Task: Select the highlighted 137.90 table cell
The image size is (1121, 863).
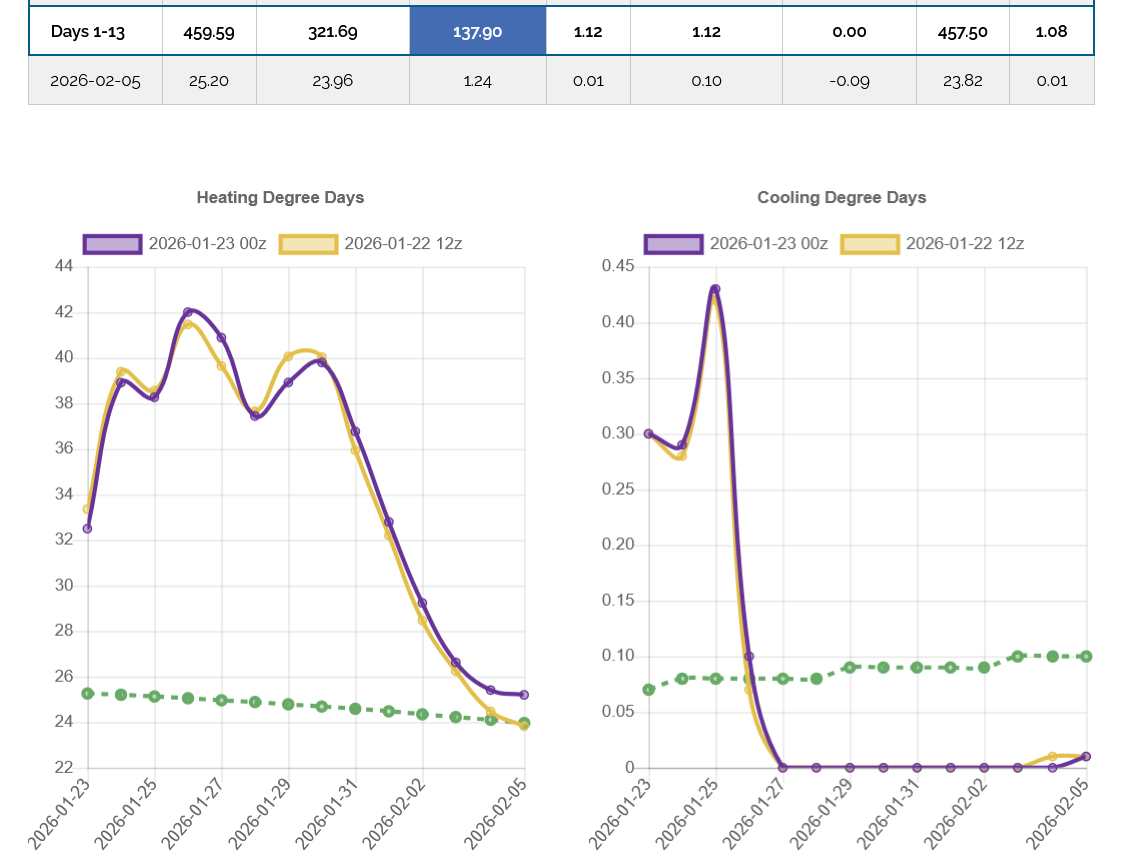Action: [478, 32]
